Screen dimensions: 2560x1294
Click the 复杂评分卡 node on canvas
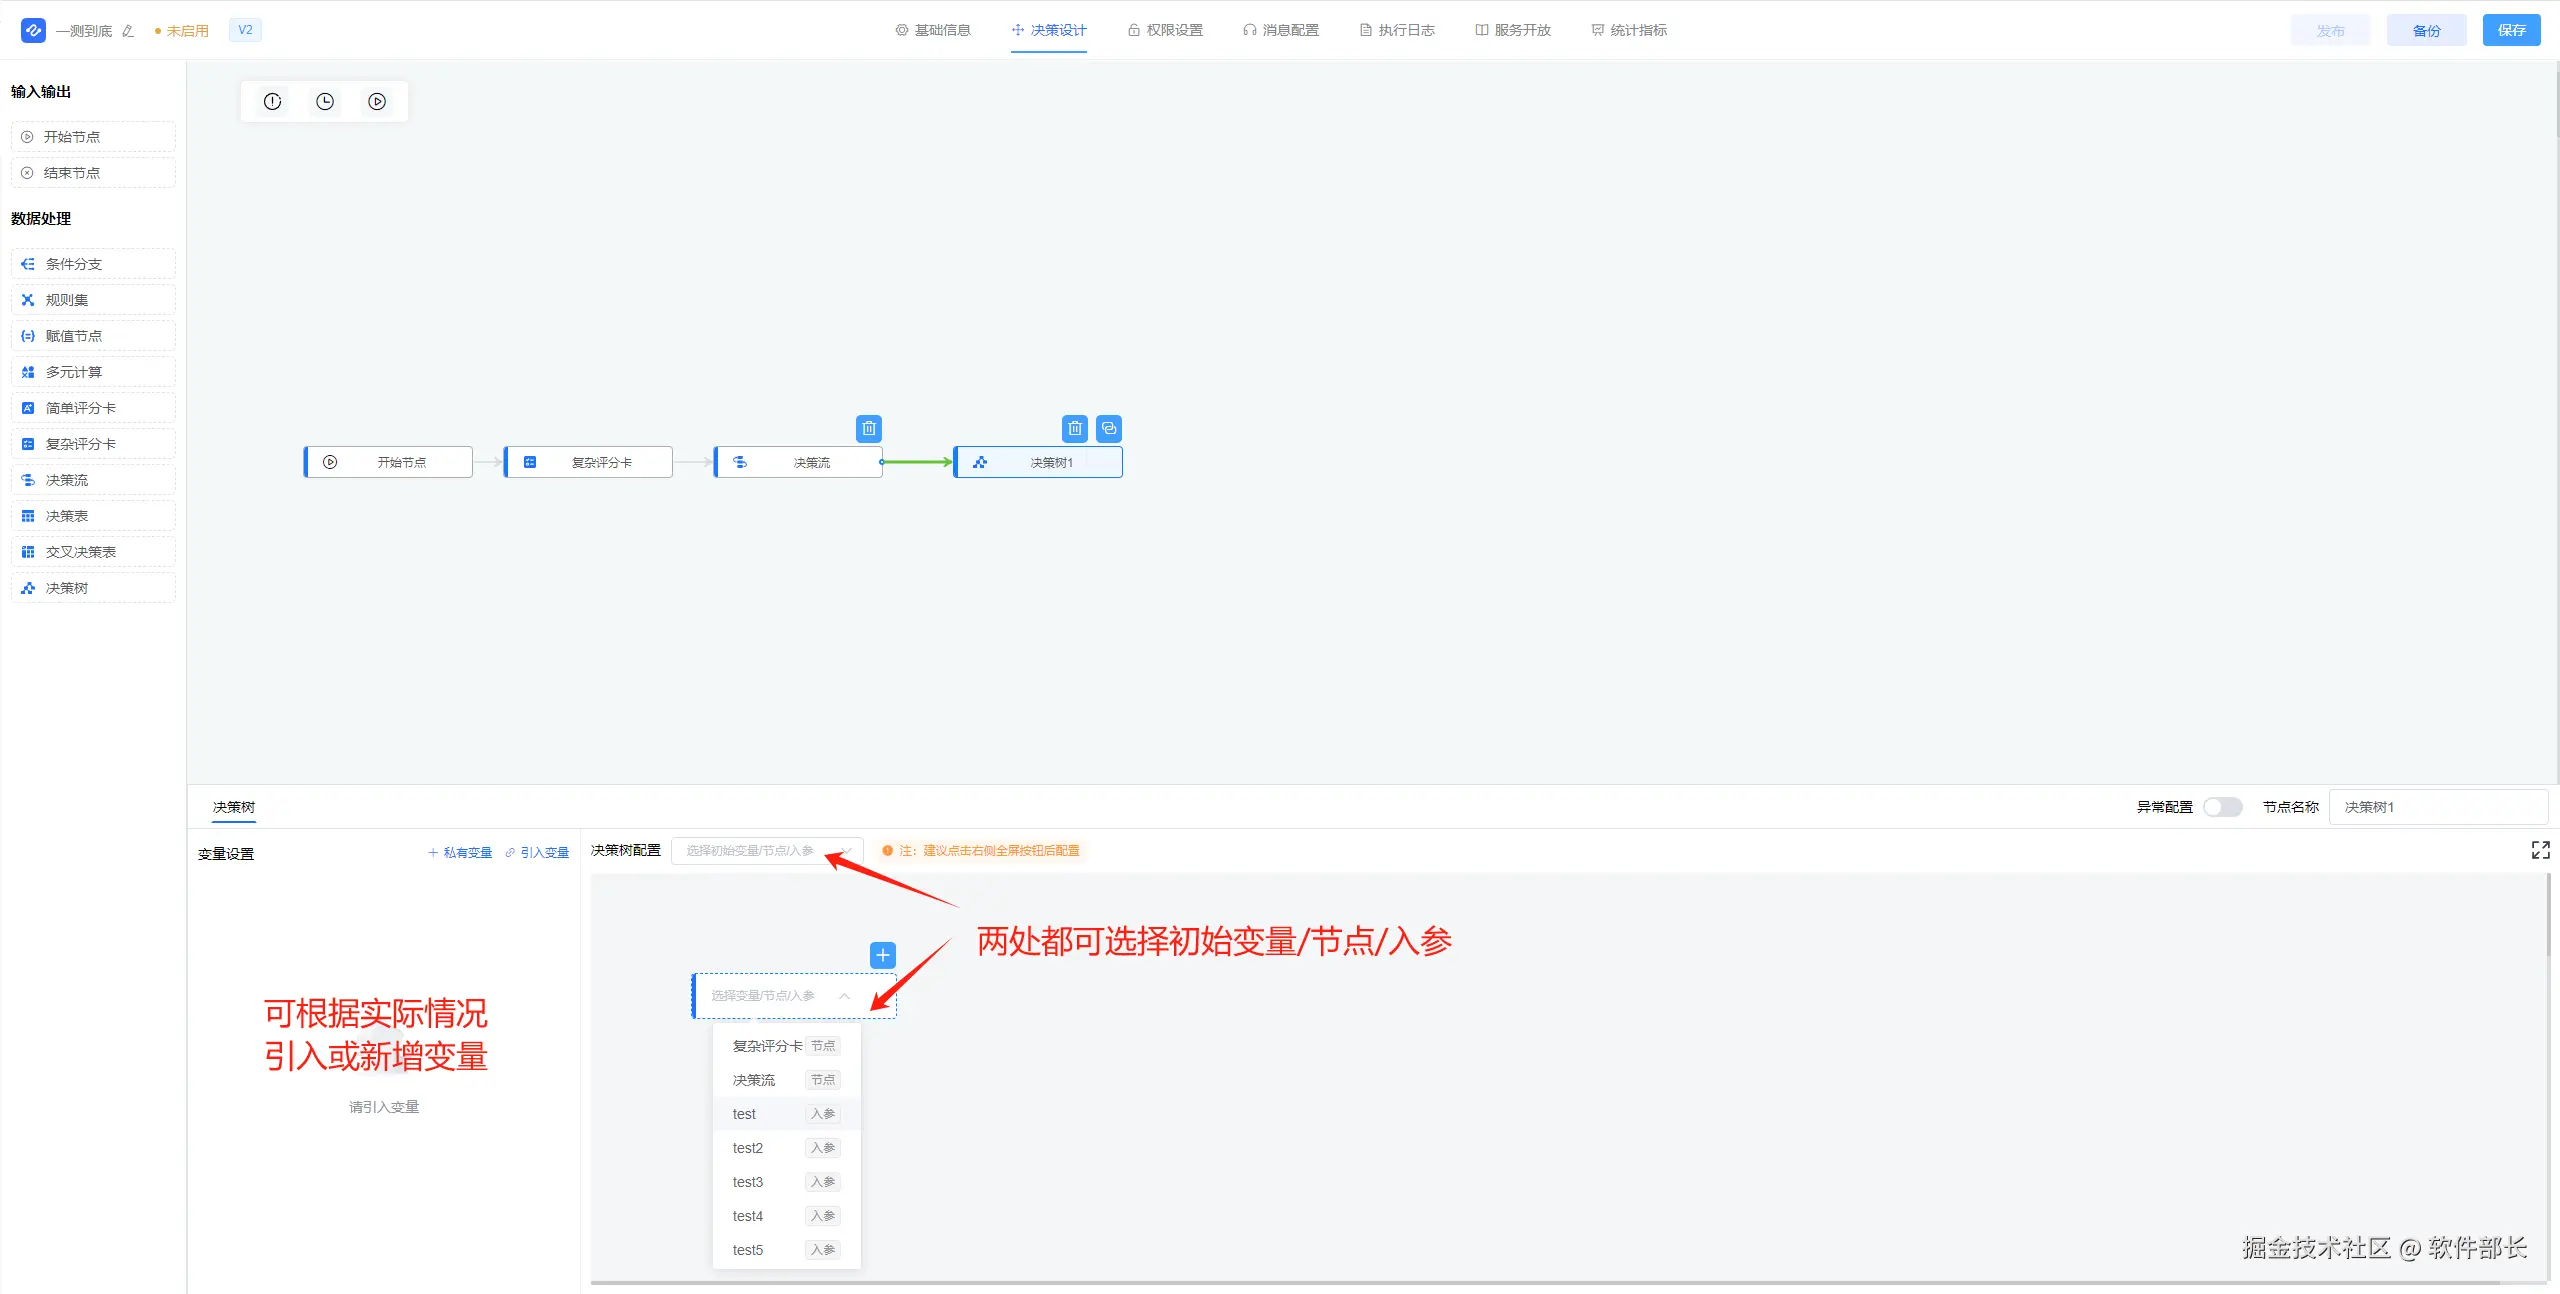click(x=589, y=462)
